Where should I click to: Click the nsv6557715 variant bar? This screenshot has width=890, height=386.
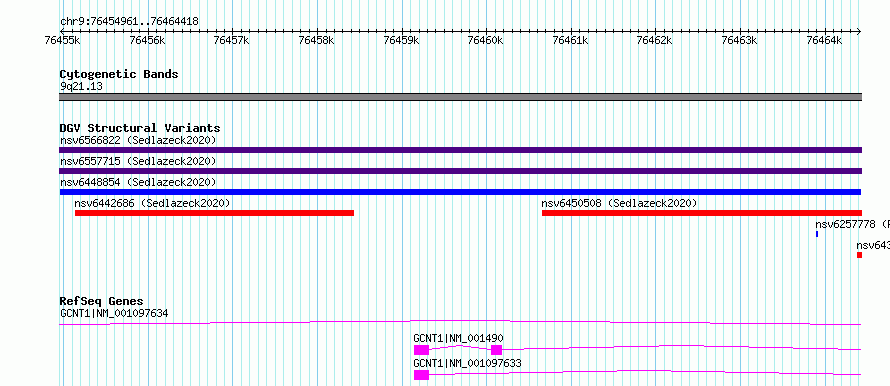(x=460, y=171)
